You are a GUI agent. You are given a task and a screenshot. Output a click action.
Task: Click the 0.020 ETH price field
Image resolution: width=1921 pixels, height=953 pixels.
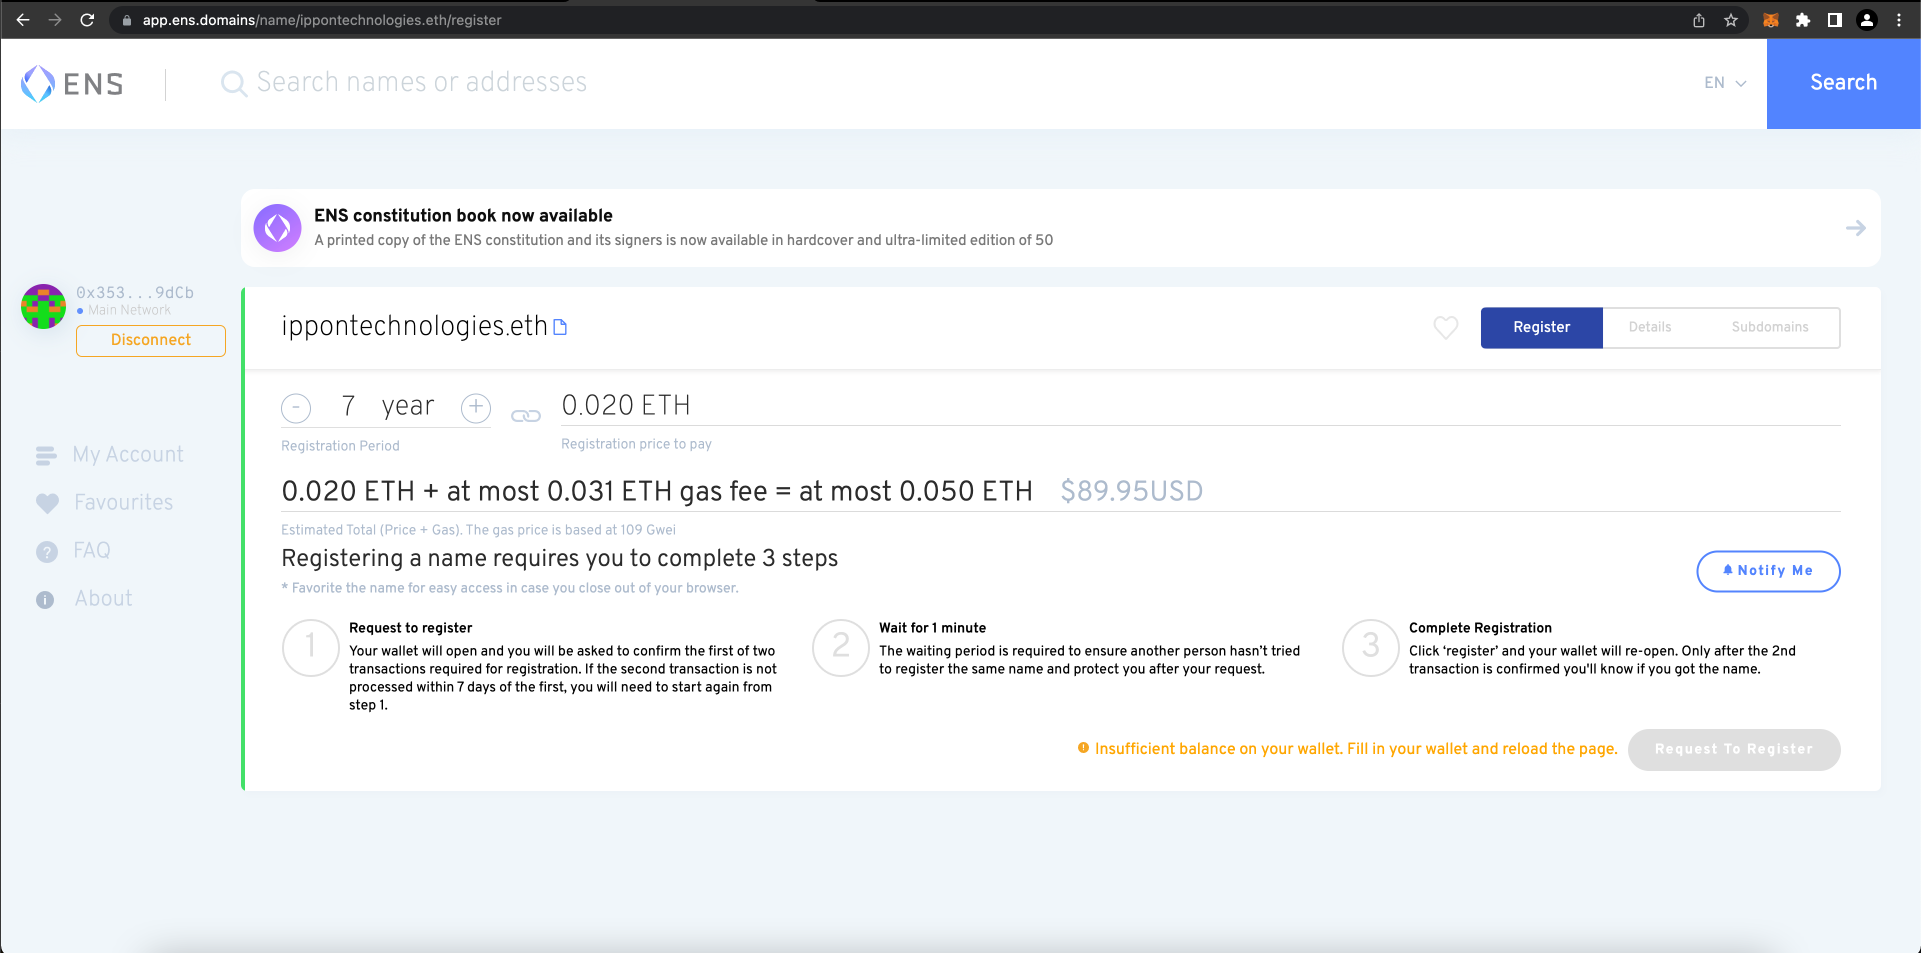coord(1200,405)
